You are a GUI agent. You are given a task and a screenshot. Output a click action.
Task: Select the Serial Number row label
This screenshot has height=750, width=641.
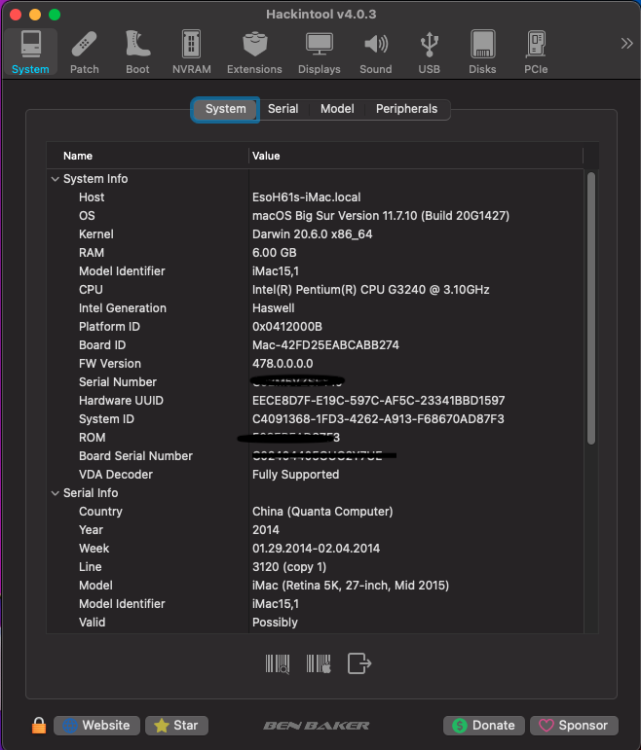[x=118, y=382]
